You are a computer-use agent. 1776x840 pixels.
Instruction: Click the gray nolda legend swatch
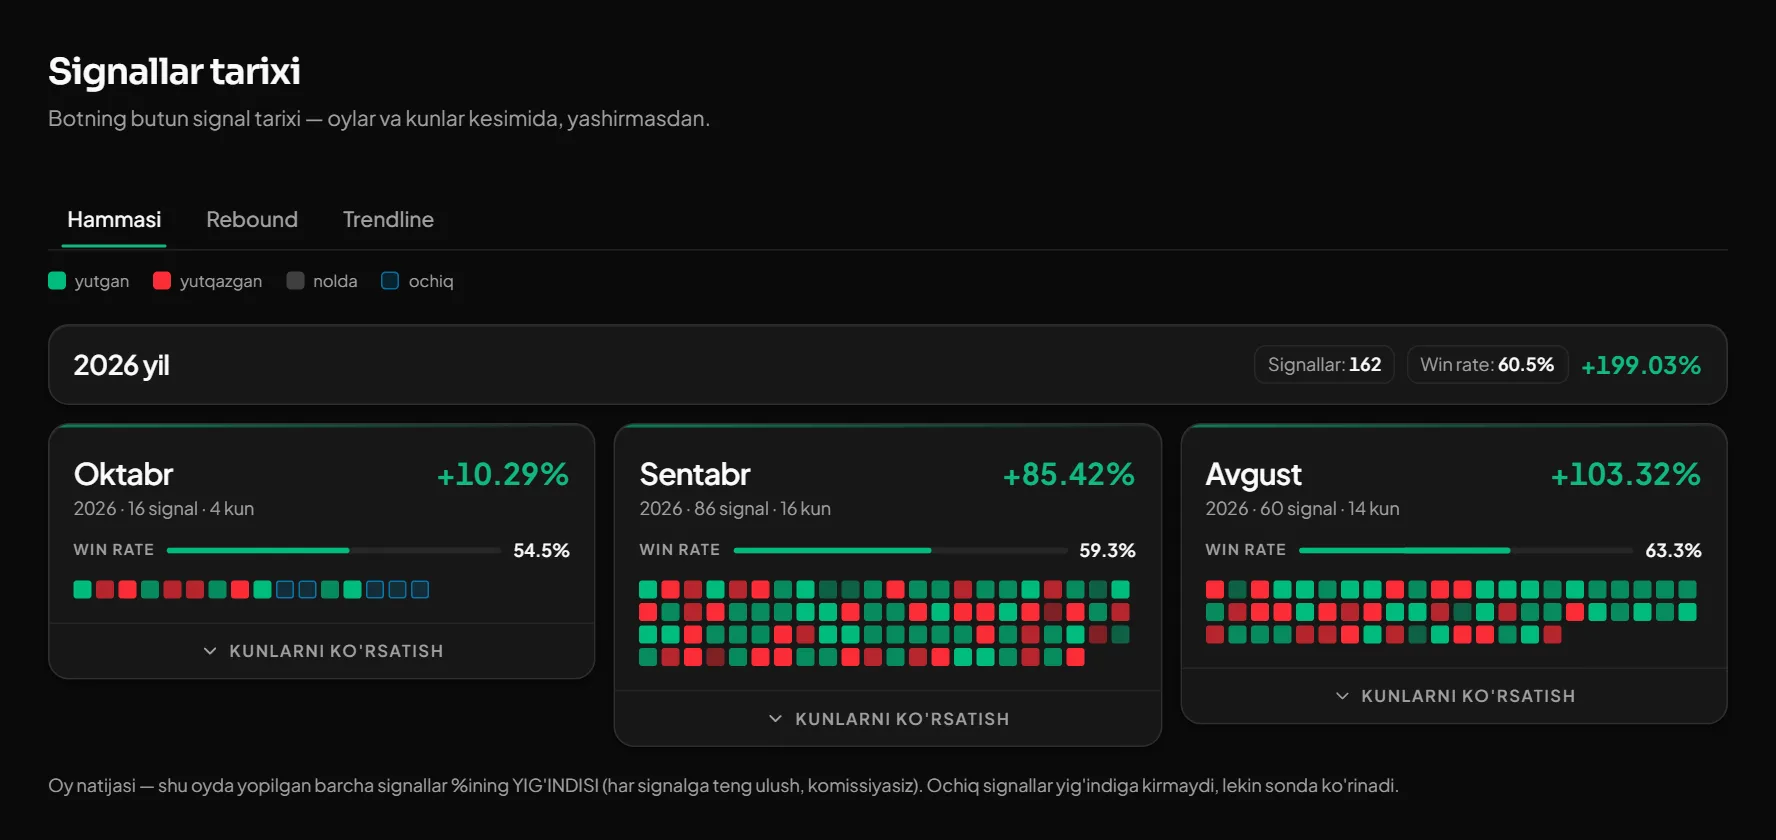(295, 281)
